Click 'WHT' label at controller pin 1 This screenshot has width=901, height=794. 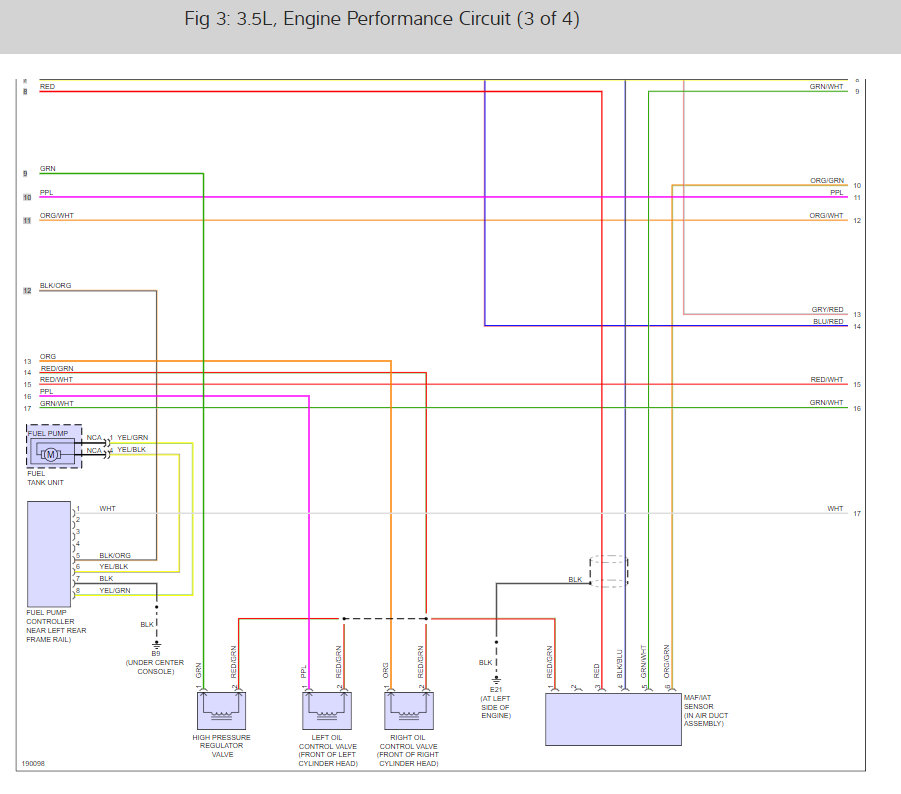(107, 509)
